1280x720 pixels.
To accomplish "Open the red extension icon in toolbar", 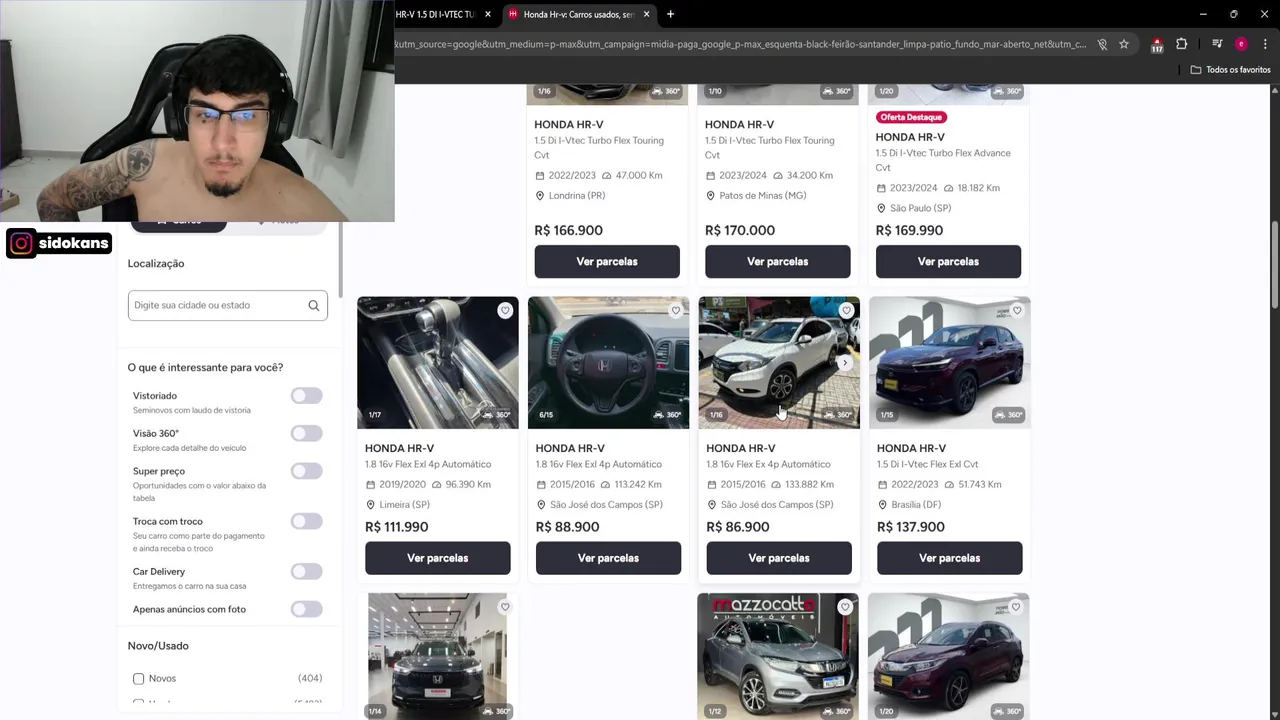I will pos(1157,45).
